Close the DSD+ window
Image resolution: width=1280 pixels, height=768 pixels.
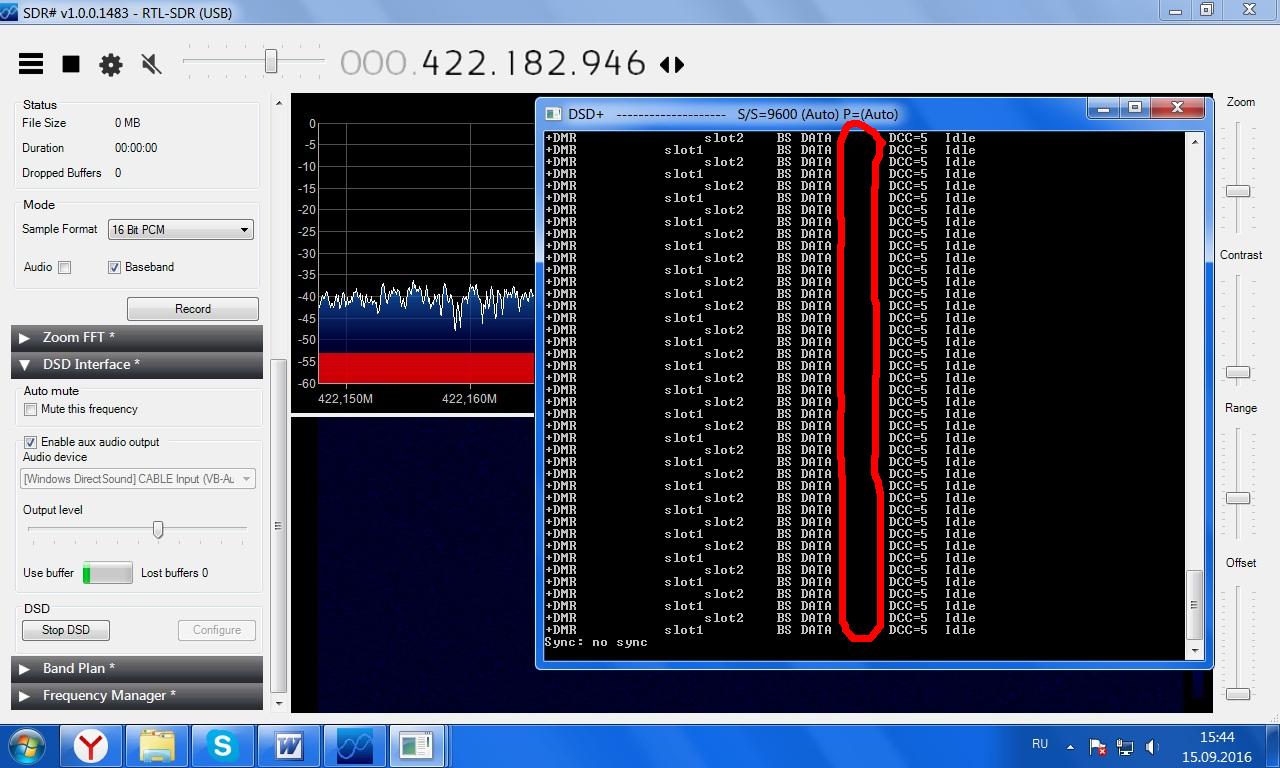click(1177, 108)
